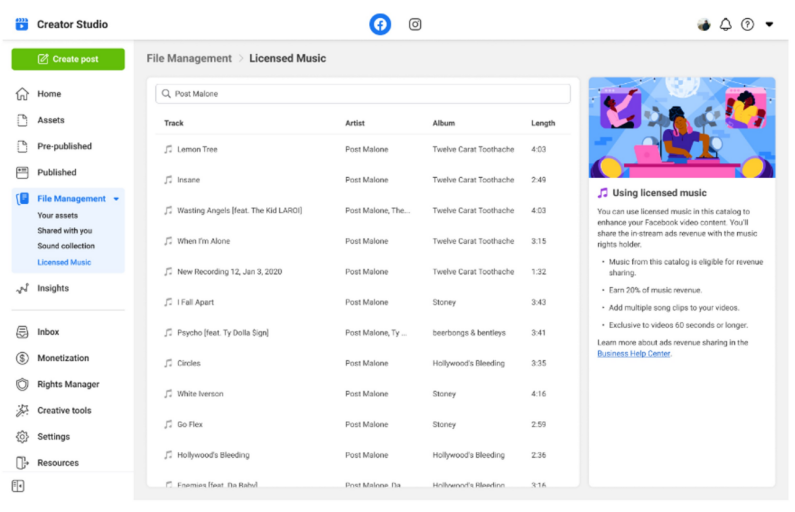Click the Creative tools wand icon
The height and width of the screenshot is (512, 795).
(x=22, y=411)
